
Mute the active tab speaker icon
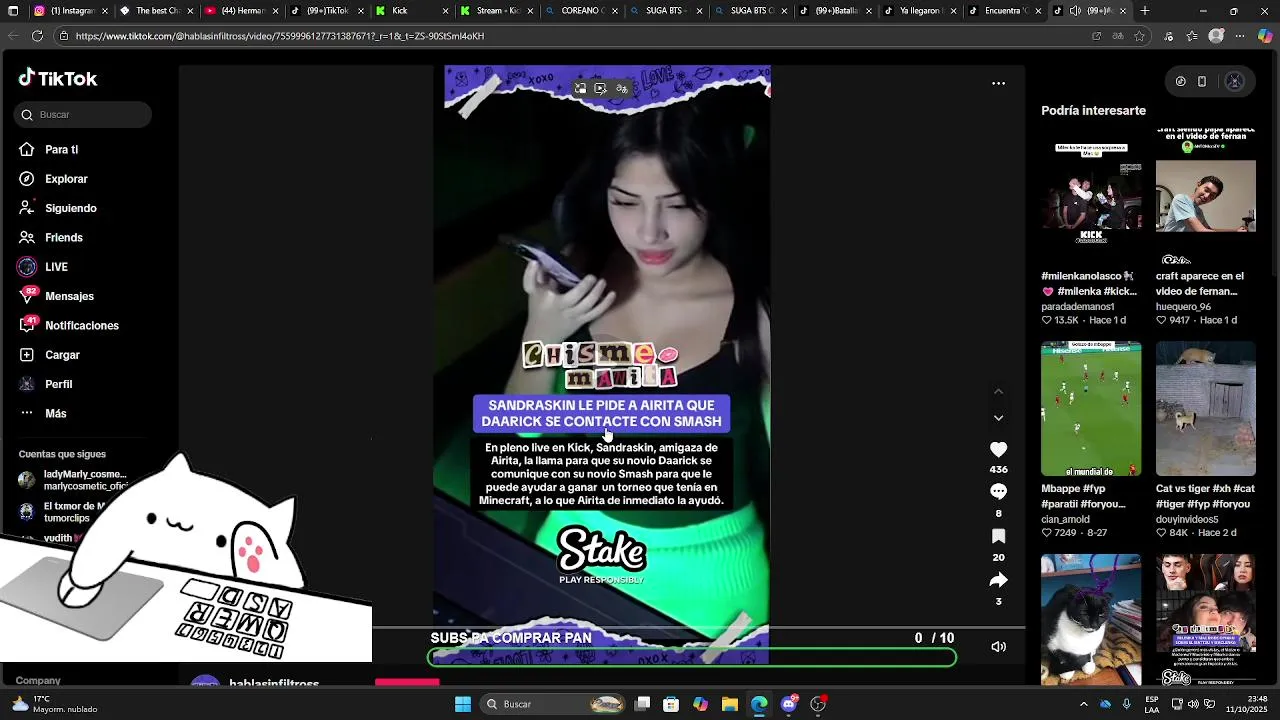point(1075,11)
